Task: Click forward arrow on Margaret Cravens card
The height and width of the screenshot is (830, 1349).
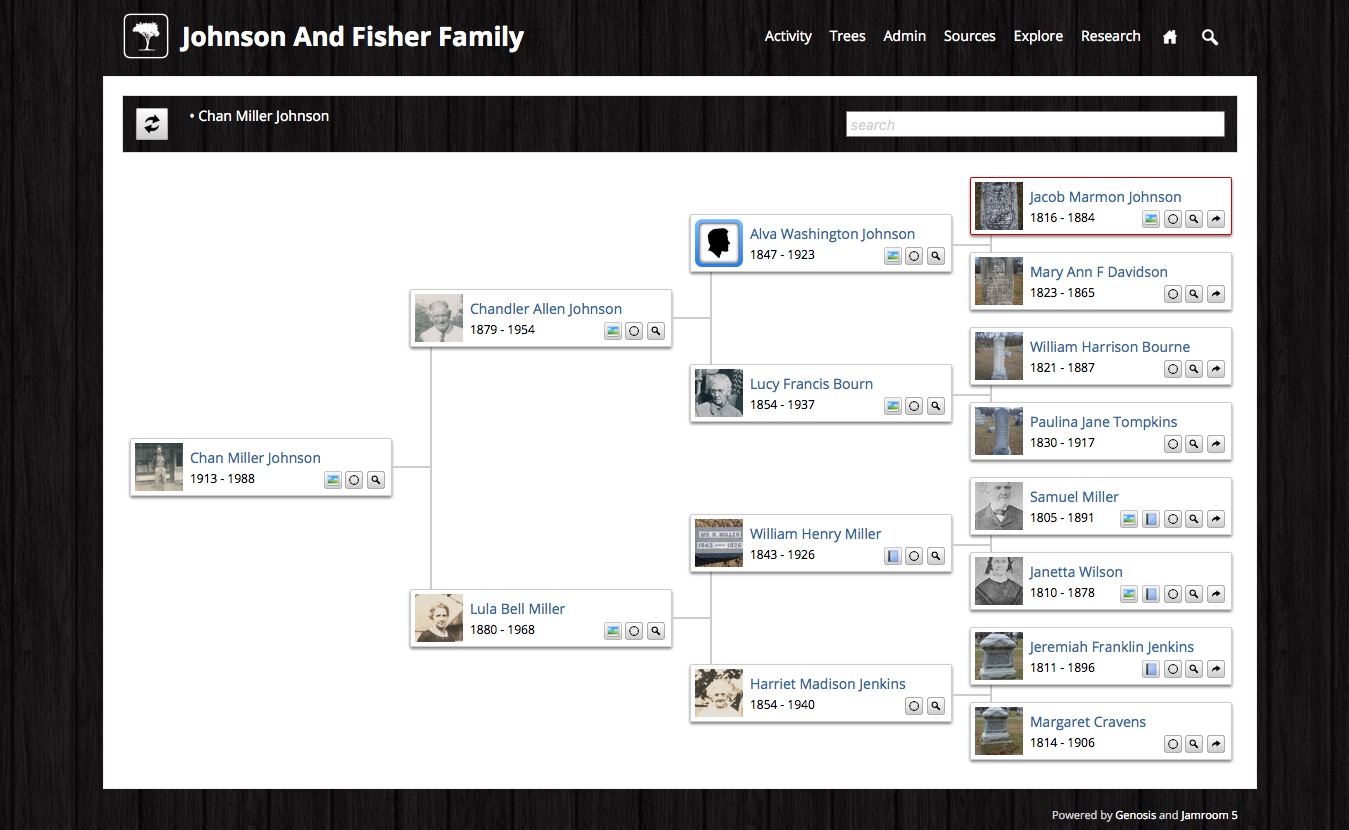Action: [x=1216, y=744]
